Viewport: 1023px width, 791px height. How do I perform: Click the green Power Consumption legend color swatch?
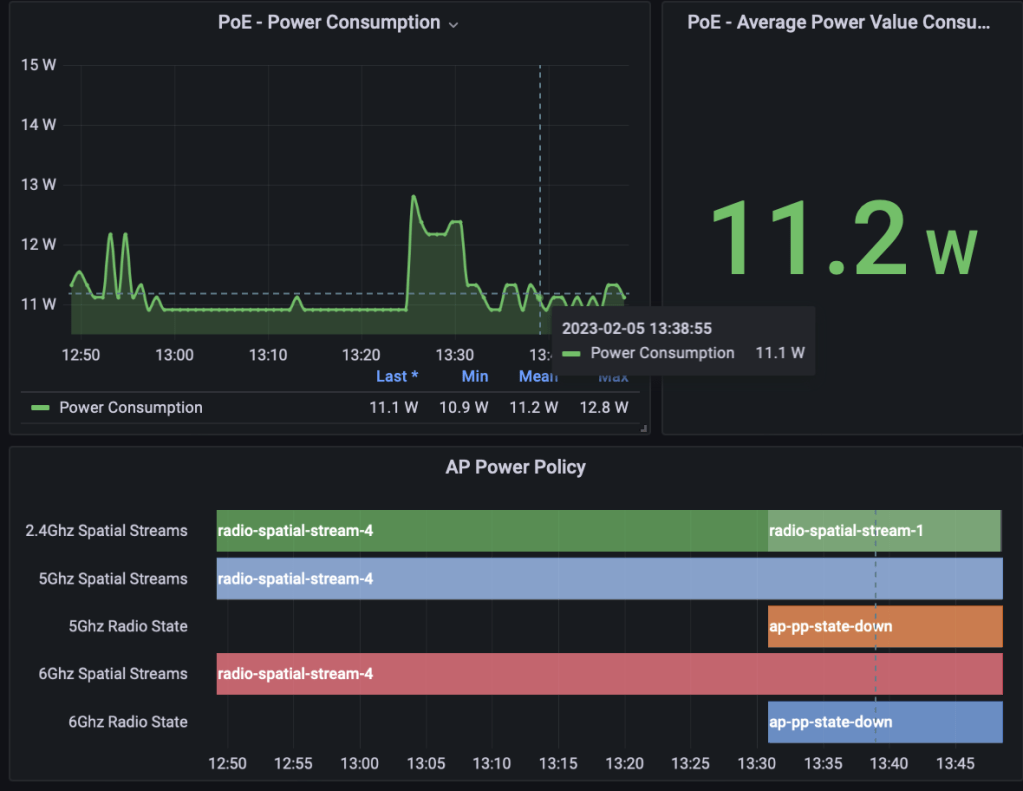point(40,408)
